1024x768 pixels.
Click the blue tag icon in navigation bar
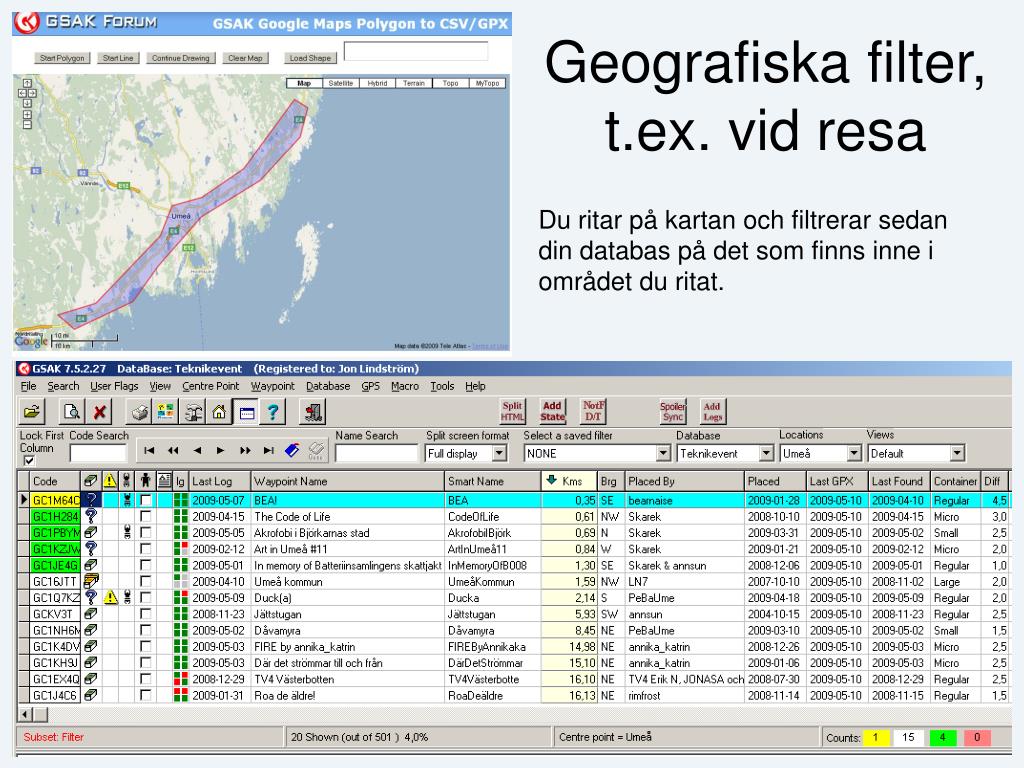pyautogui.click(x=292, y=450)
